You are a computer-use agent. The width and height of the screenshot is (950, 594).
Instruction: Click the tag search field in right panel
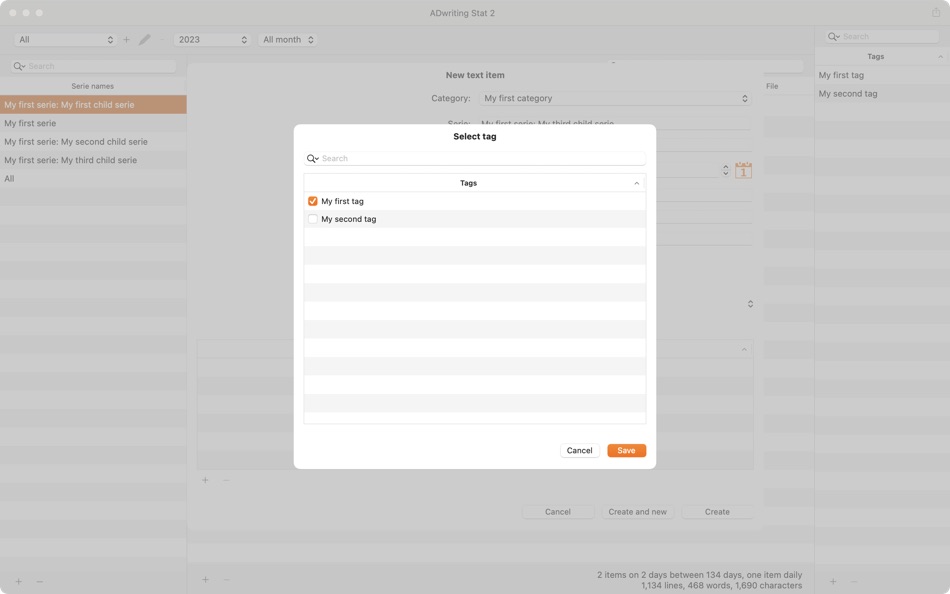[x=882, y=36]
